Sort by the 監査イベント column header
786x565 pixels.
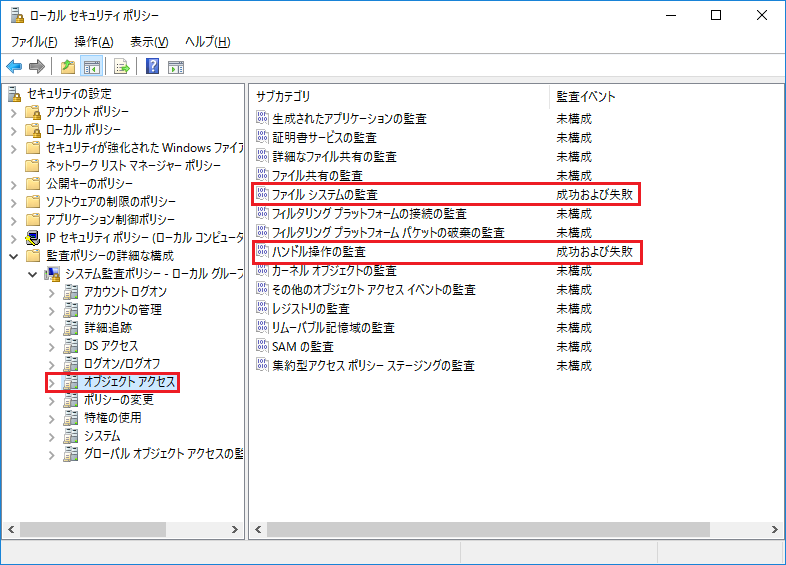[585, 96]
